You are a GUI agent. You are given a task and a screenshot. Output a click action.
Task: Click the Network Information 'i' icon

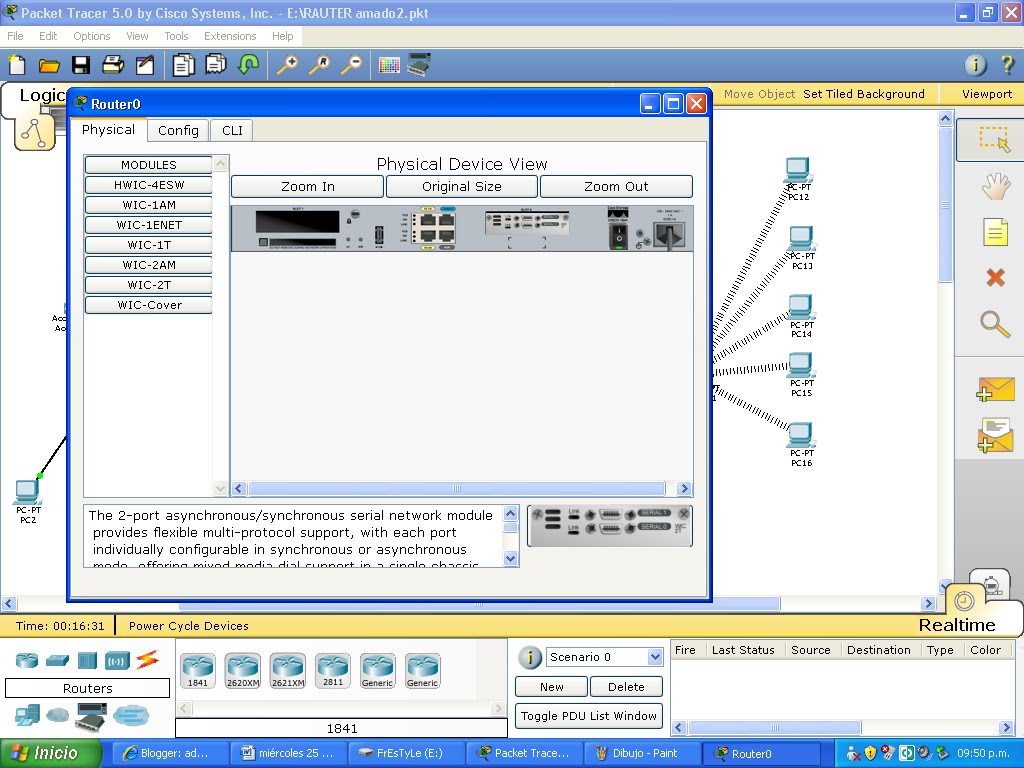(976, 65)
